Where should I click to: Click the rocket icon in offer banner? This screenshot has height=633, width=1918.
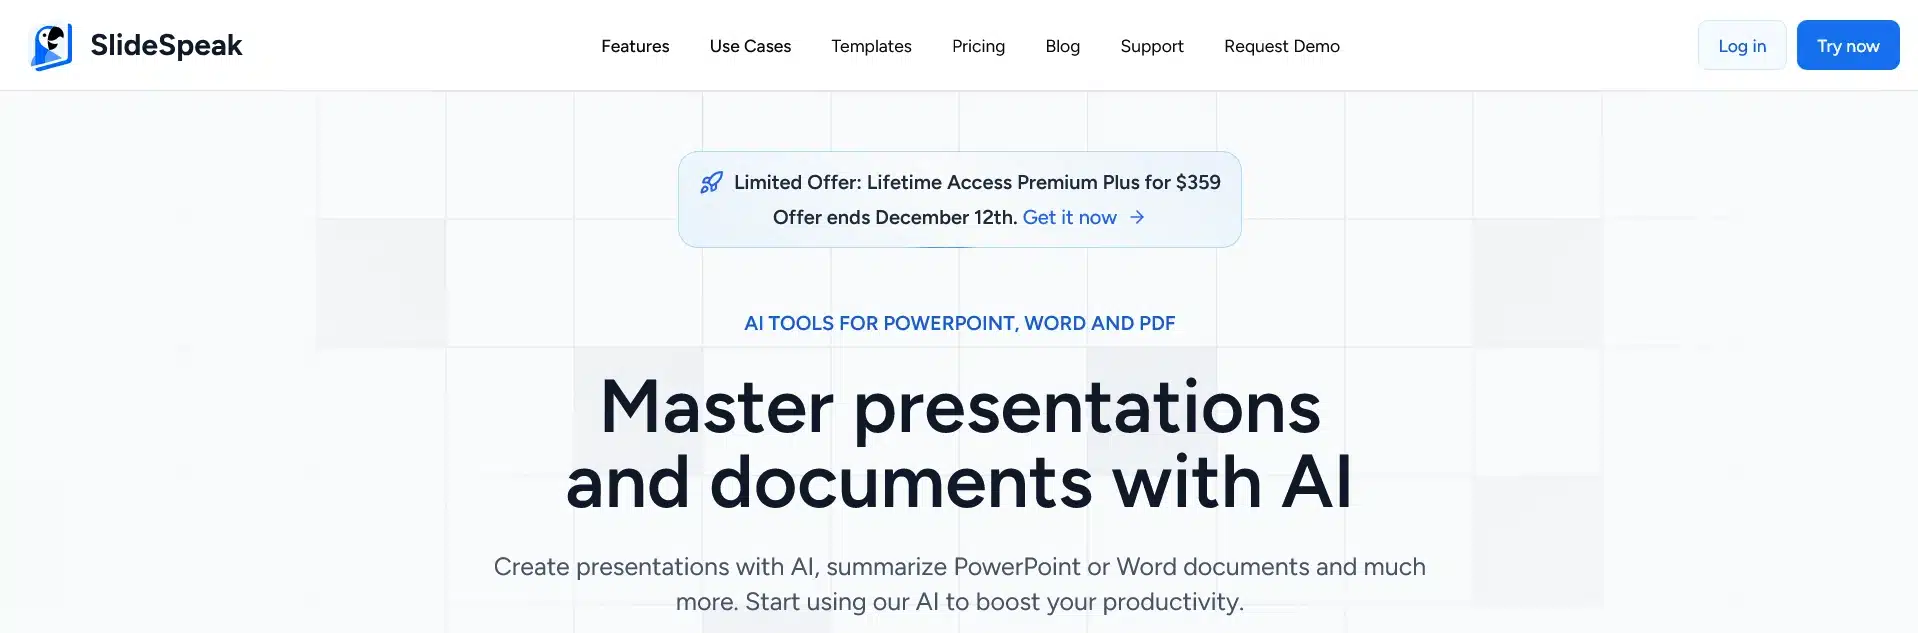711,182
